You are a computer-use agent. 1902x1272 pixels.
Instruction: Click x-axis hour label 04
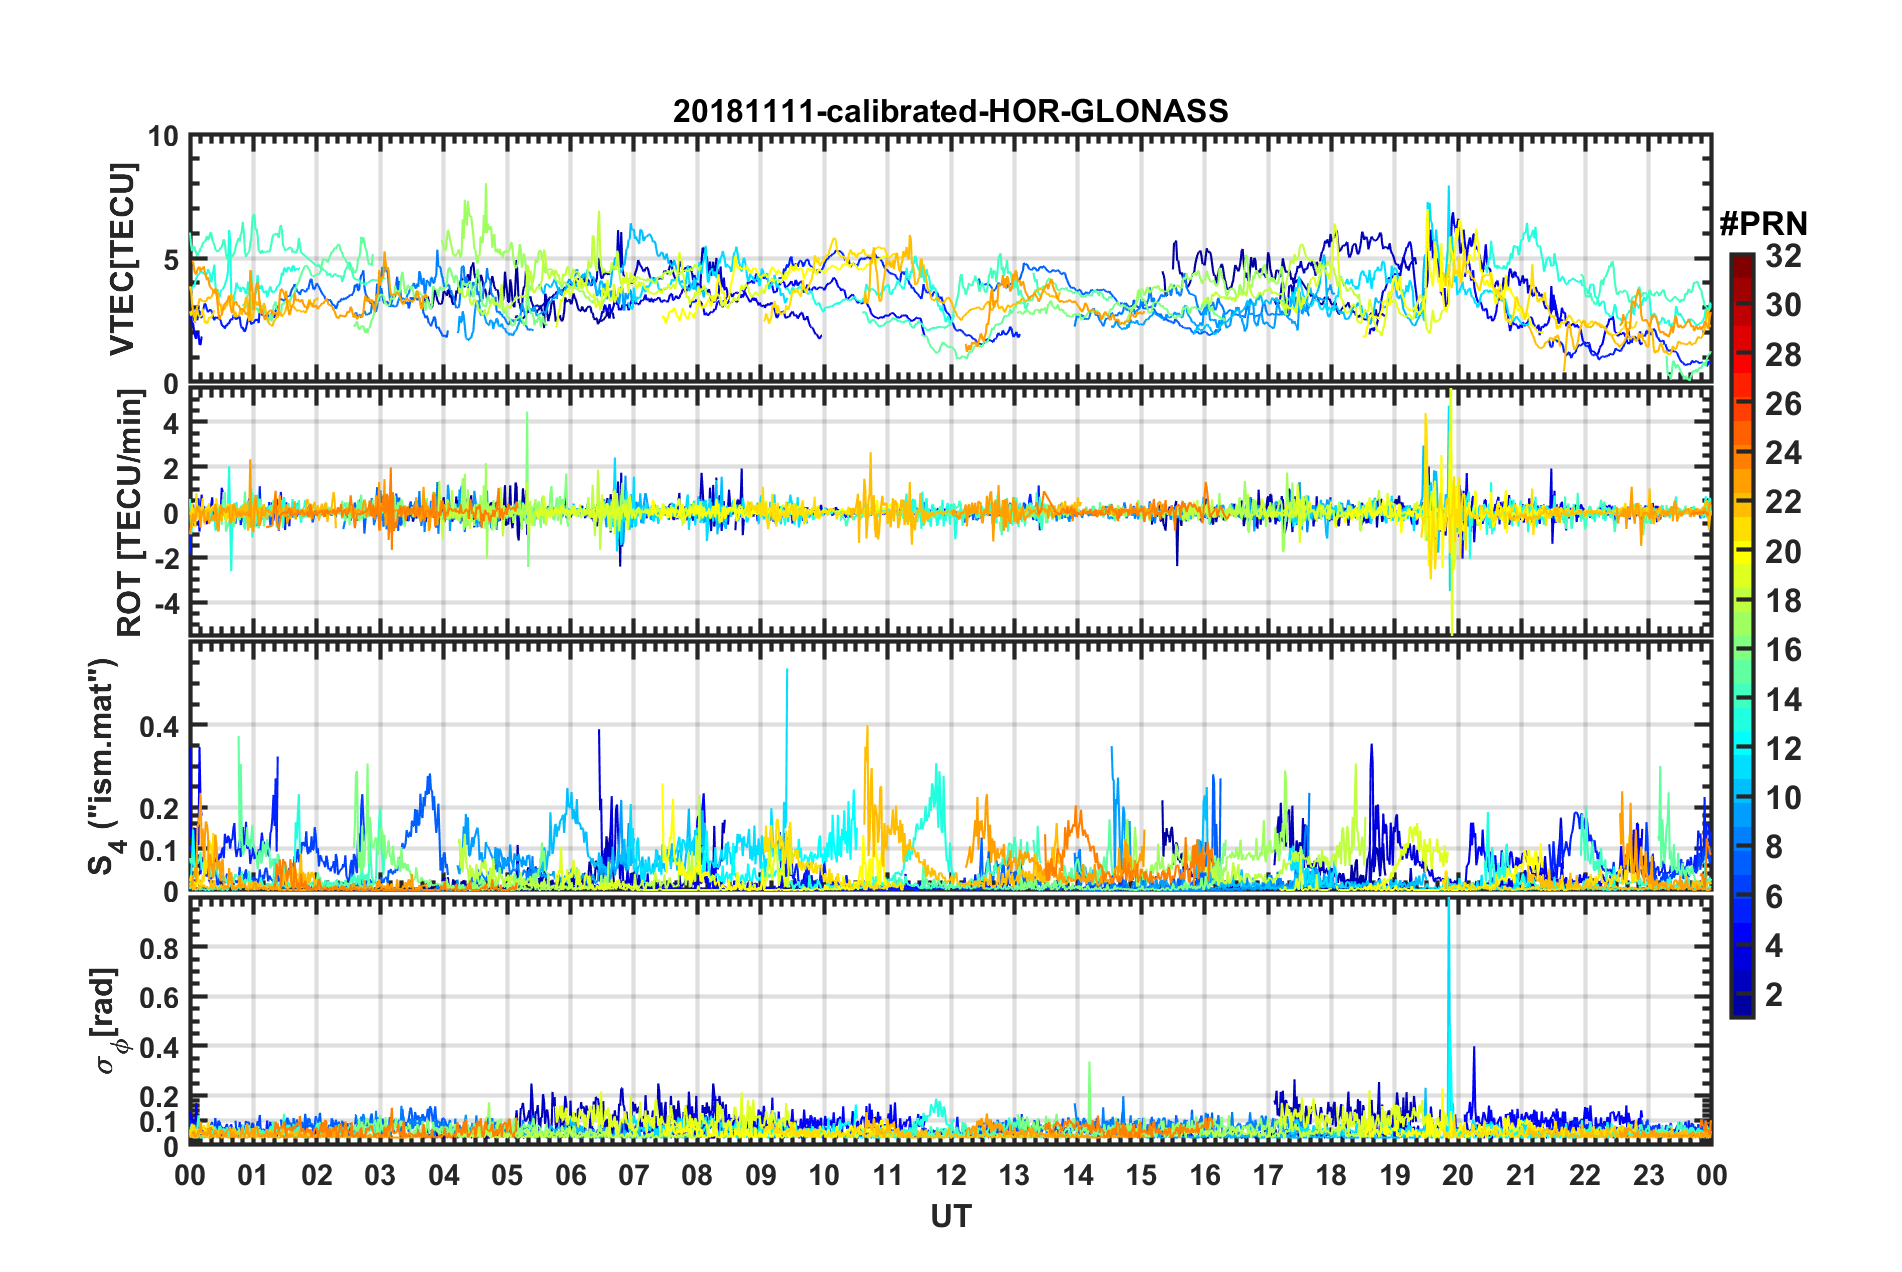coord(444,1175)
